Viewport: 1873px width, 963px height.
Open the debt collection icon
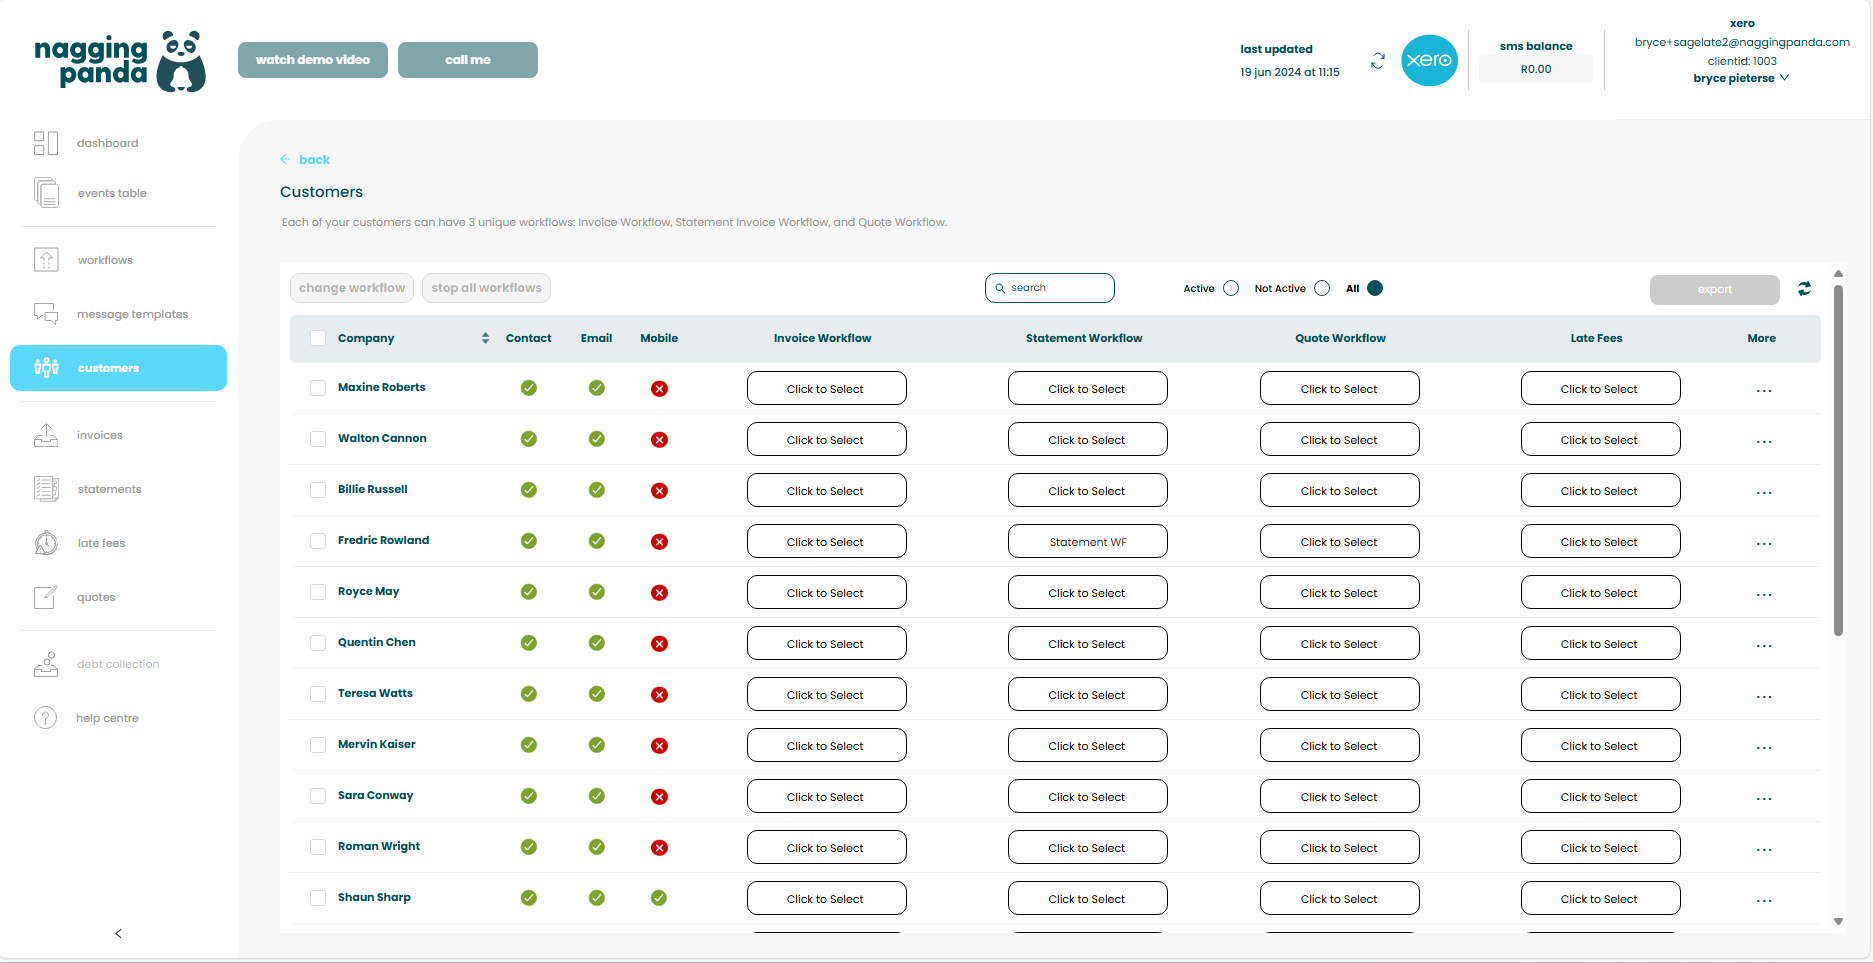(x=46, y=664)
